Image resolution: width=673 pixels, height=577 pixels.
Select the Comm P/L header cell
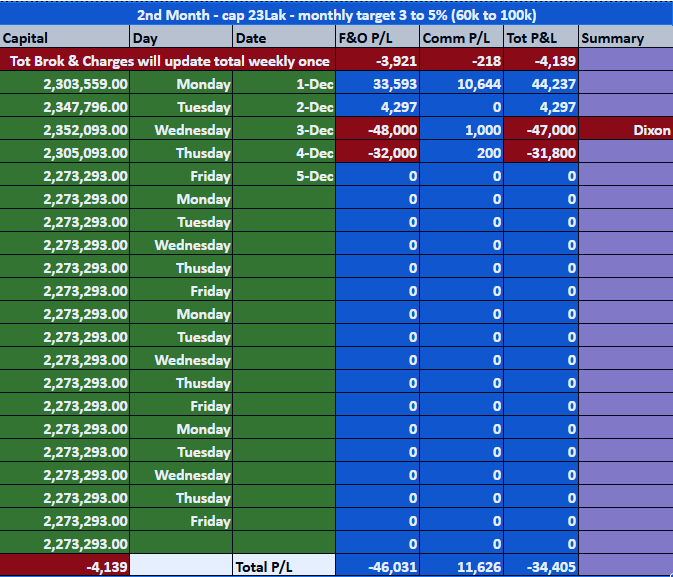tap(461, 37)
